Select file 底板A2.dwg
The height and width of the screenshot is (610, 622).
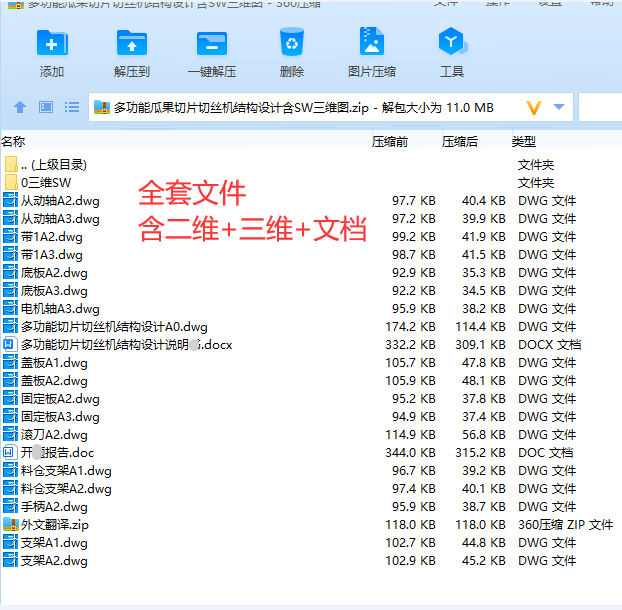coord(54,273)
